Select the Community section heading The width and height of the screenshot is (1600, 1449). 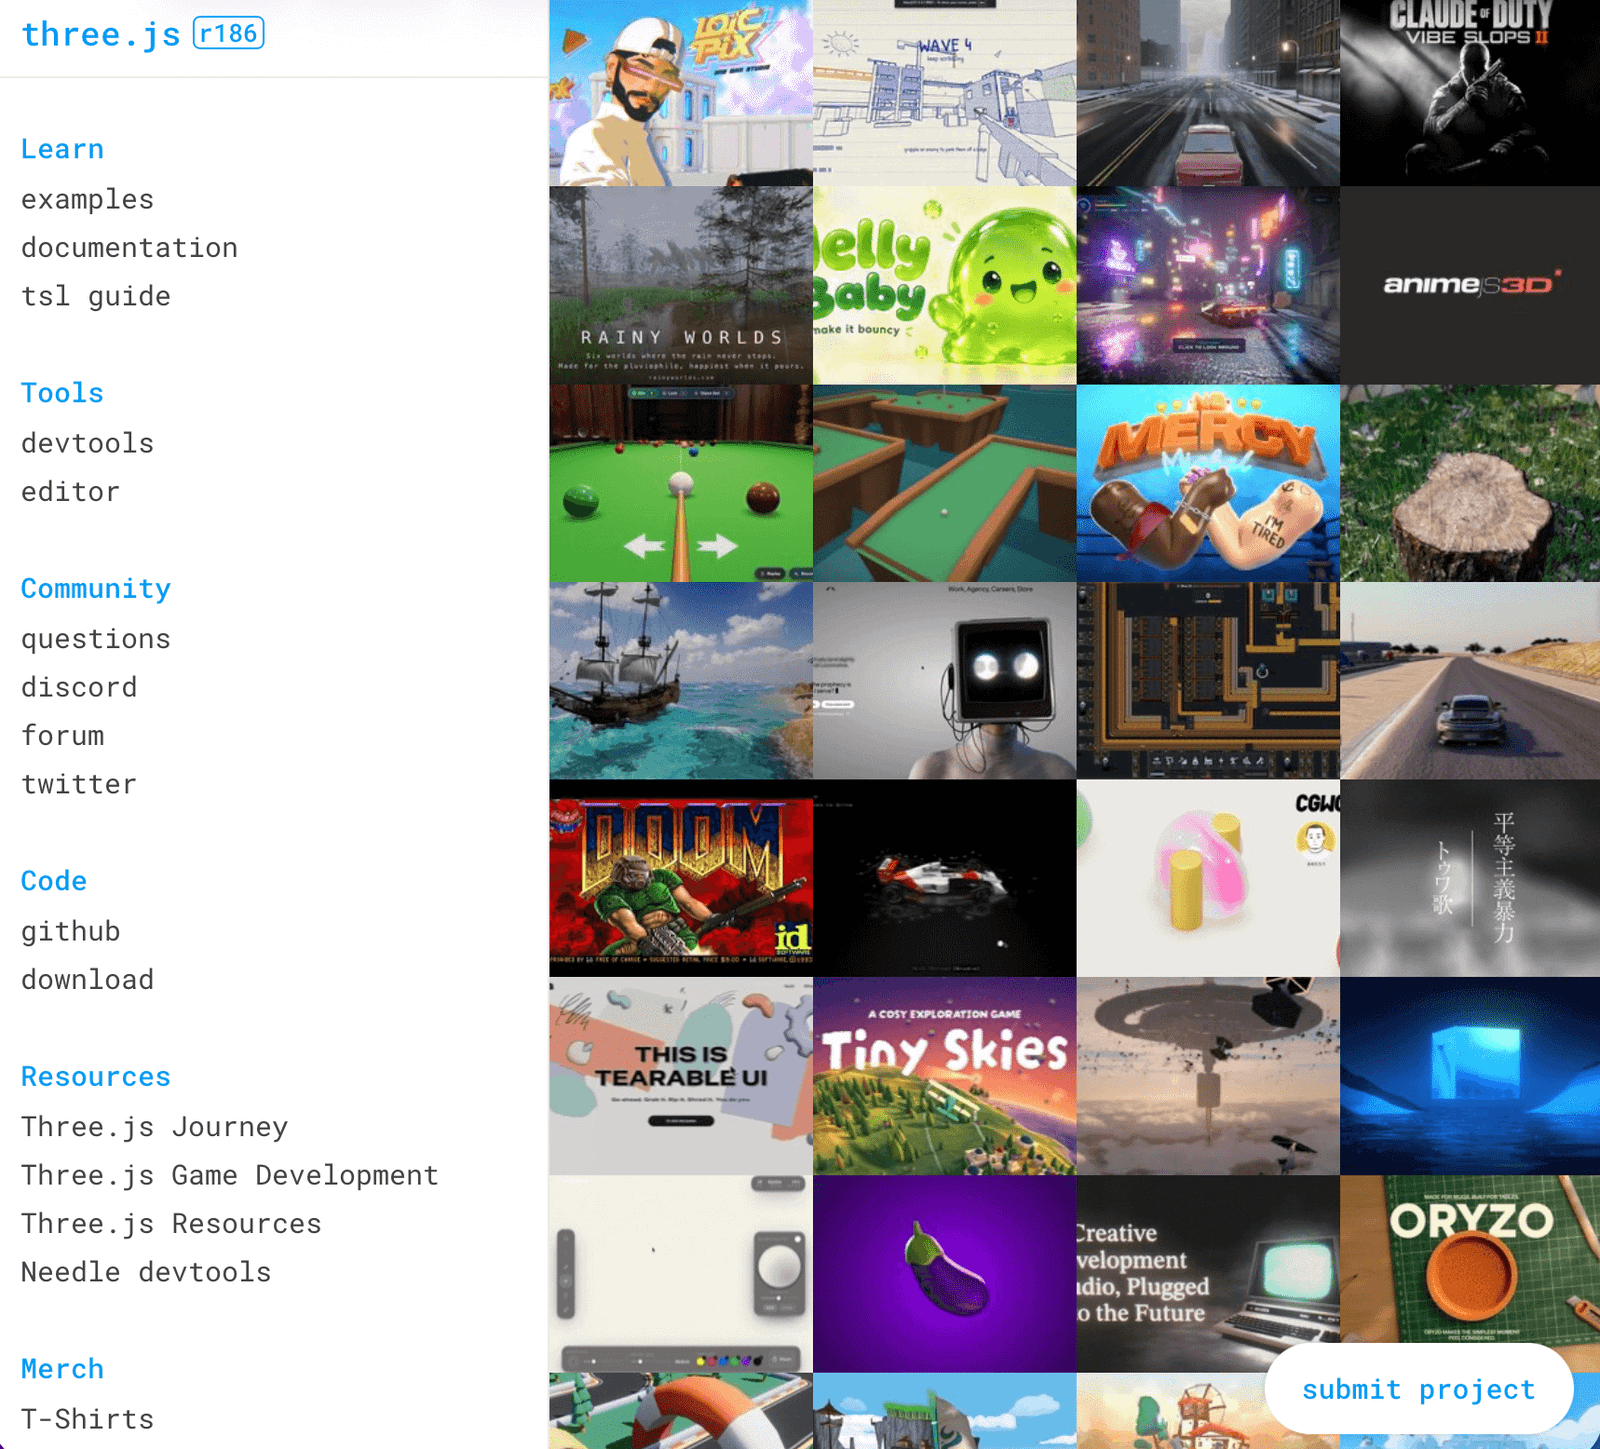(x=96, y=588)
